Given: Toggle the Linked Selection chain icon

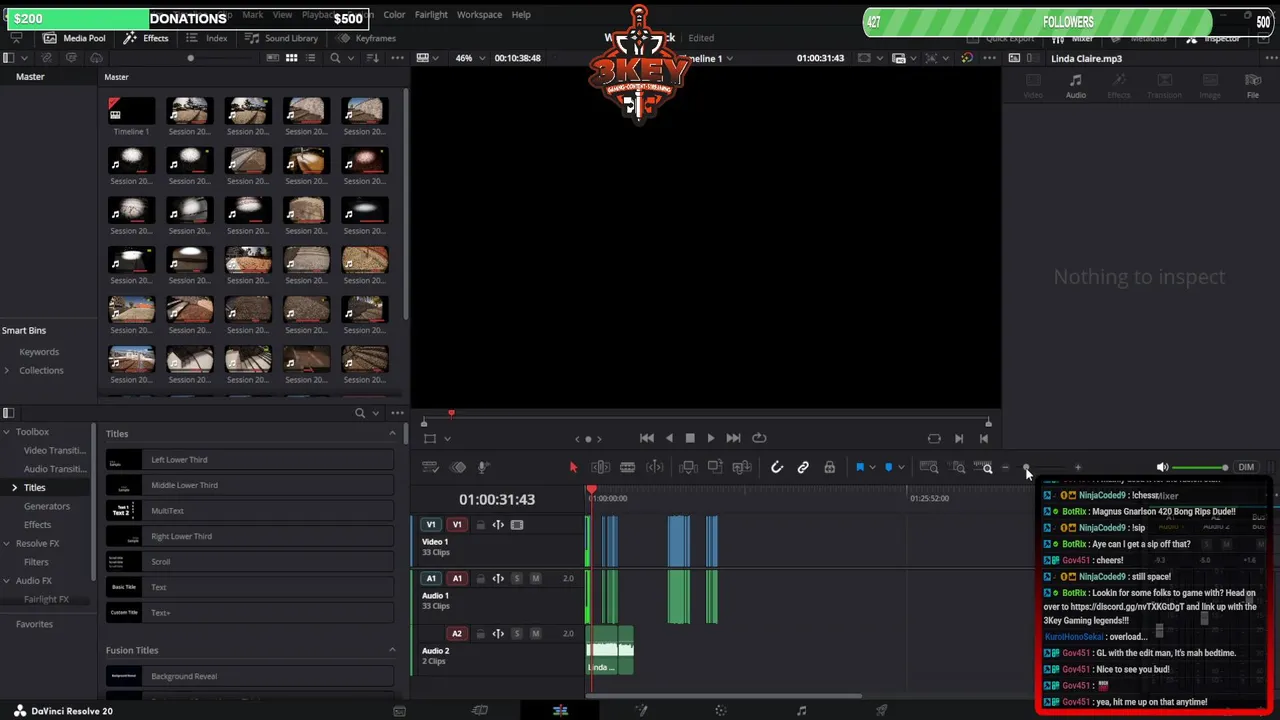Looking at the screenshot, I should coord(803,467).
